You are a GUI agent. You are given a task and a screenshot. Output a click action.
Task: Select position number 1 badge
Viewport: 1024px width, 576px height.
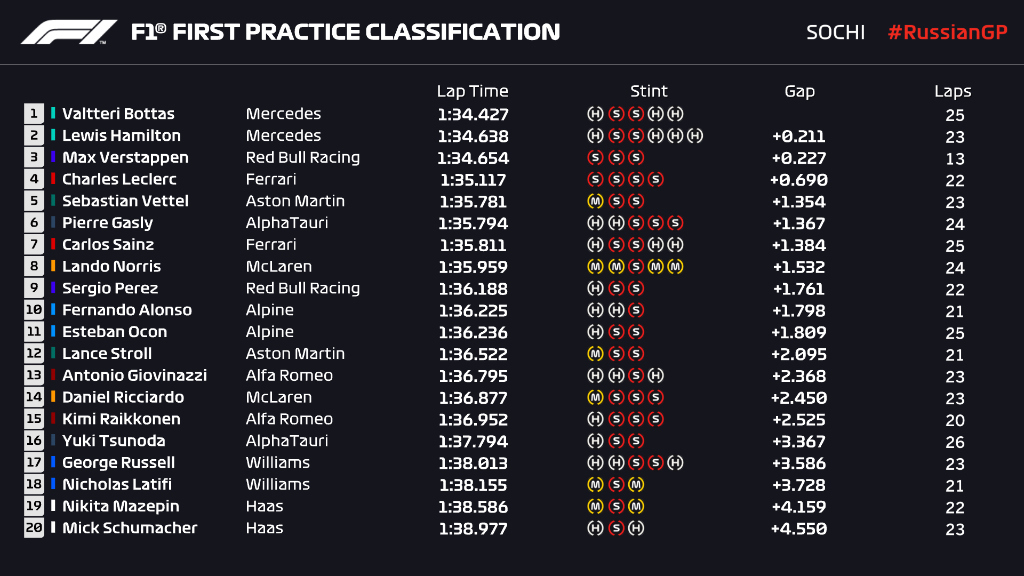click(34, 114)
